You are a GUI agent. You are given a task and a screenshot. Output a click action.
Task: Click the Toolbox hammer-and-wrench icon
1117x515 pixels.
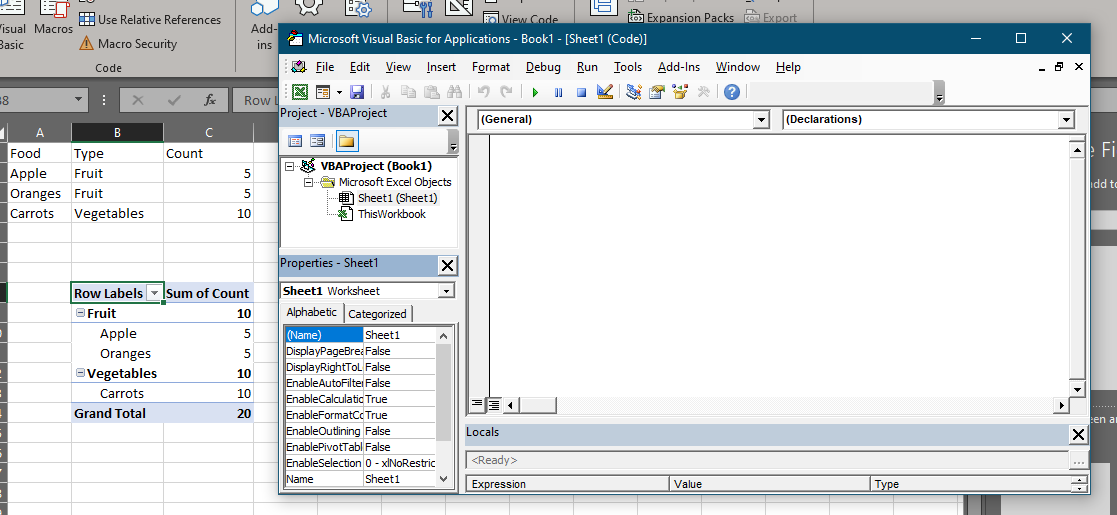[703, 92]
